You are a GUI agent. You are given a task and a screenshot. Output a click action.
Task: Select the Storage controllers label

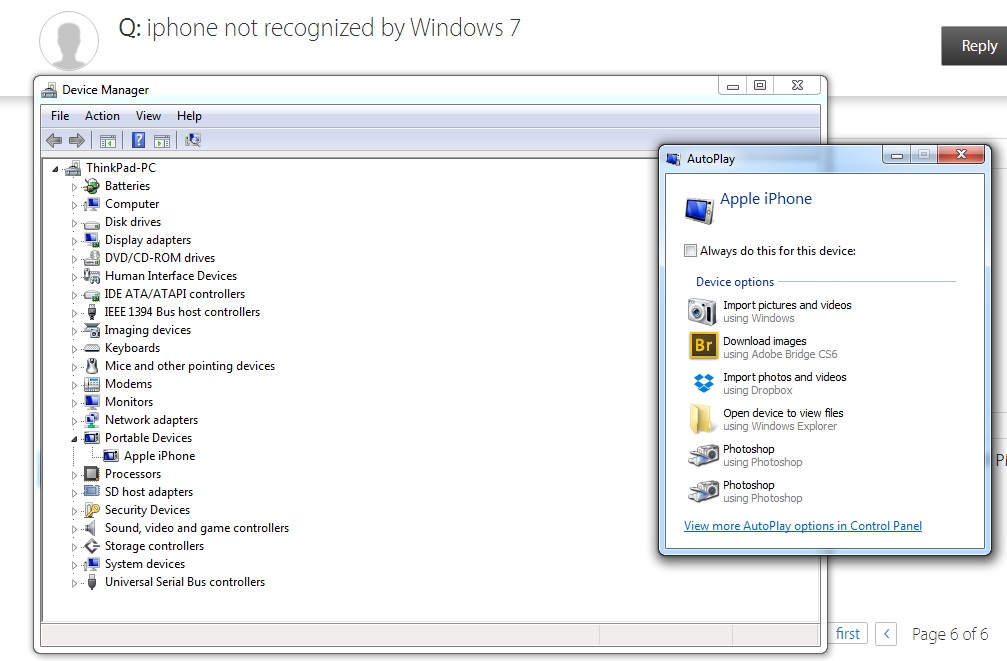click(x=154, y=545)
